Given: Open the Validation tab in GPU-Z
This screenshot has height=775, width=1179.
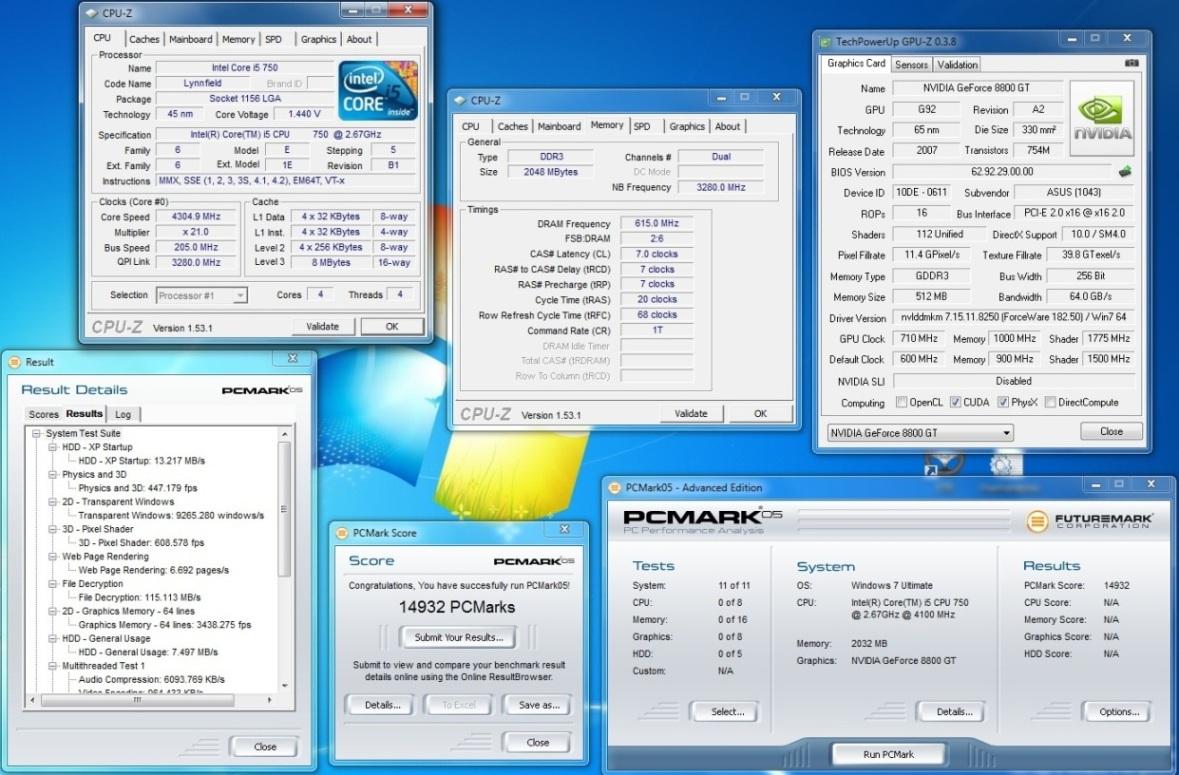Looking at the screenshot, I should [957, 65].
